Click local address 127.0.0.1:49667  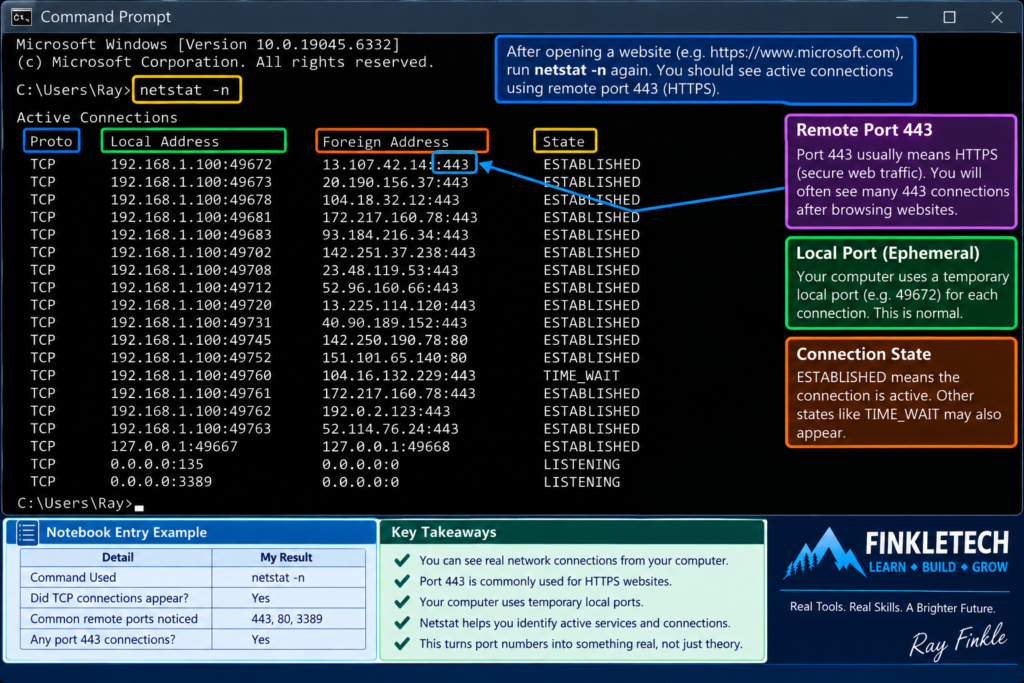174,447
